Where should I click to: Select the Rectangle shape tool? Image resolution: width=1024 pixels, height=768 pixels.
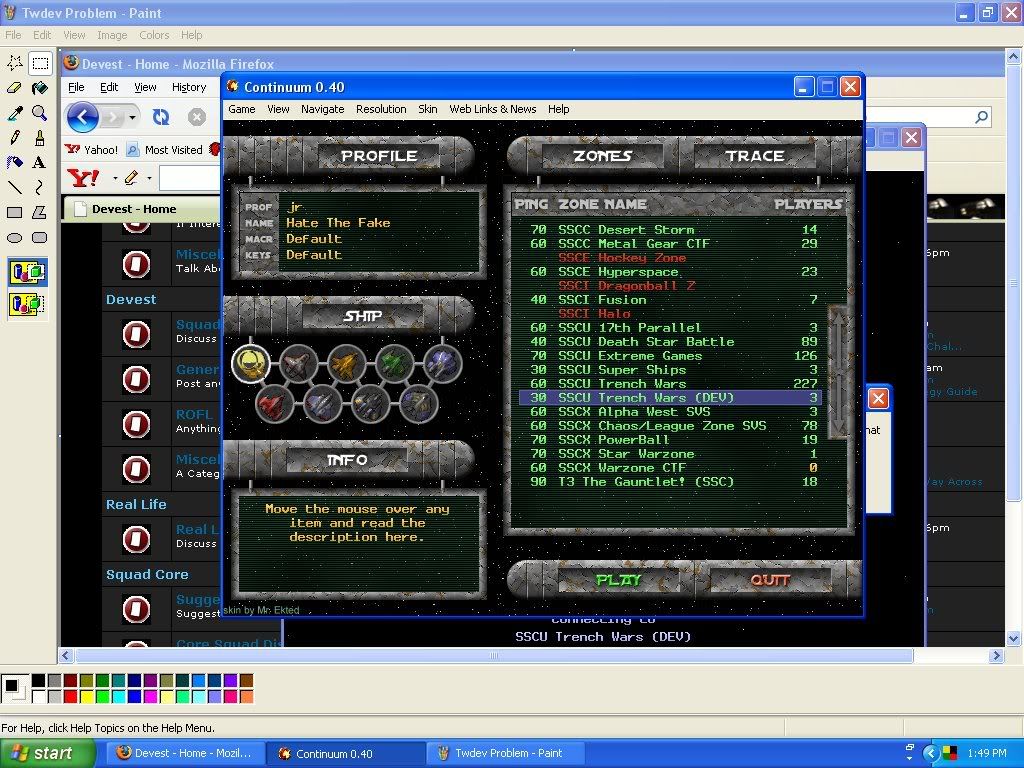tap(14, 212)
